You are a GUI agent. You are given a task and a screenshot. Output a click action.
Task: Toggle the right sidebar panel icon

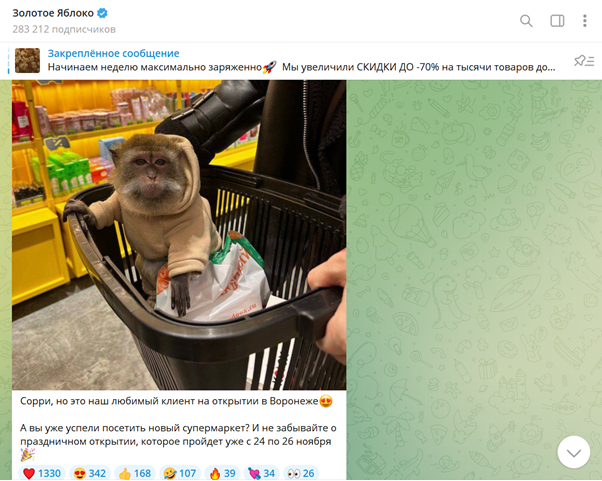coord(557,21)
